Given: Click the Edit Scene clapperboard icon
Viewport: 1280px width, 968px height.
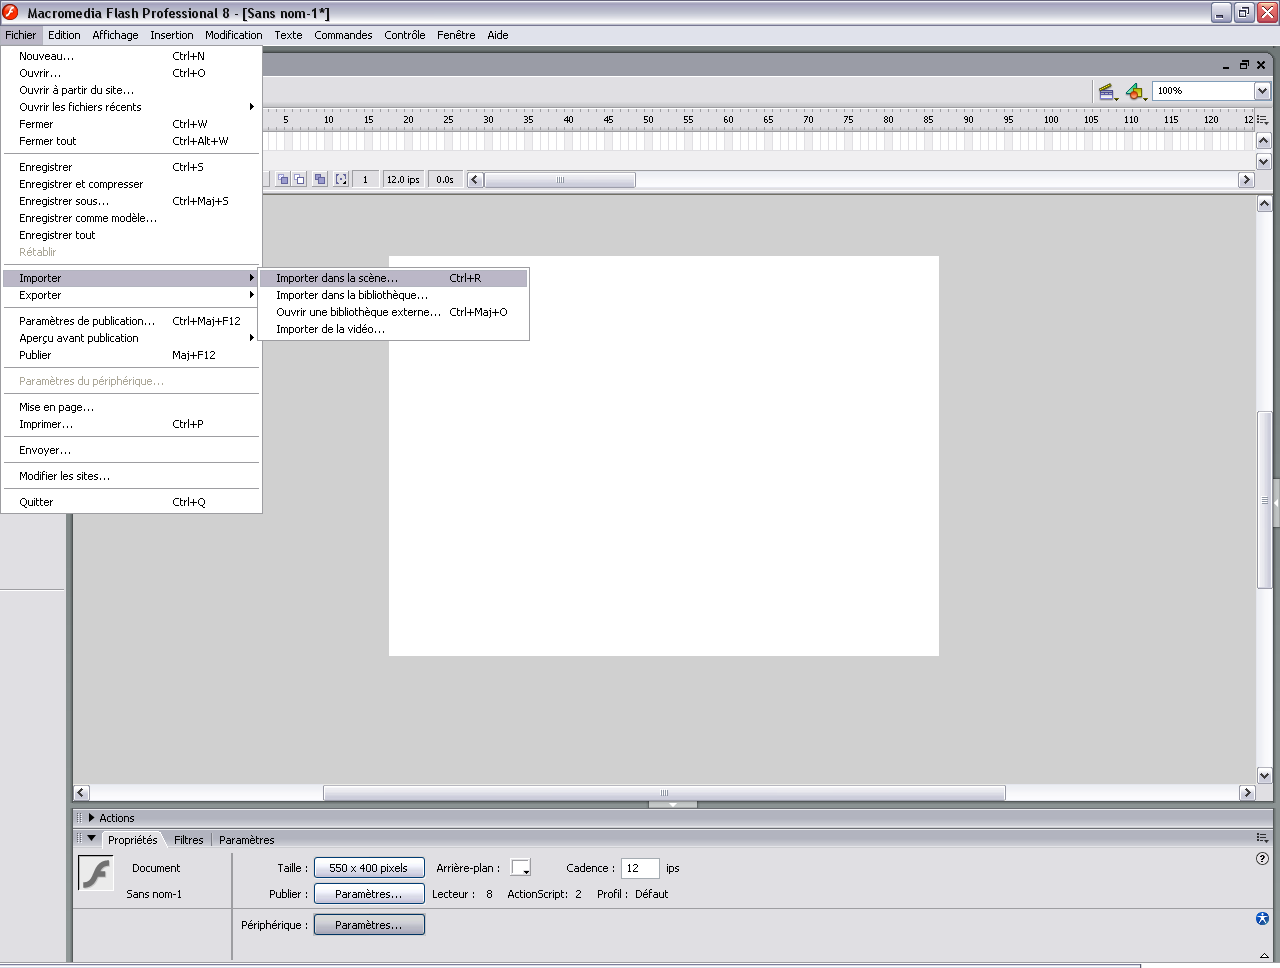Looking at the screenshot, I should coord(1107,92).
